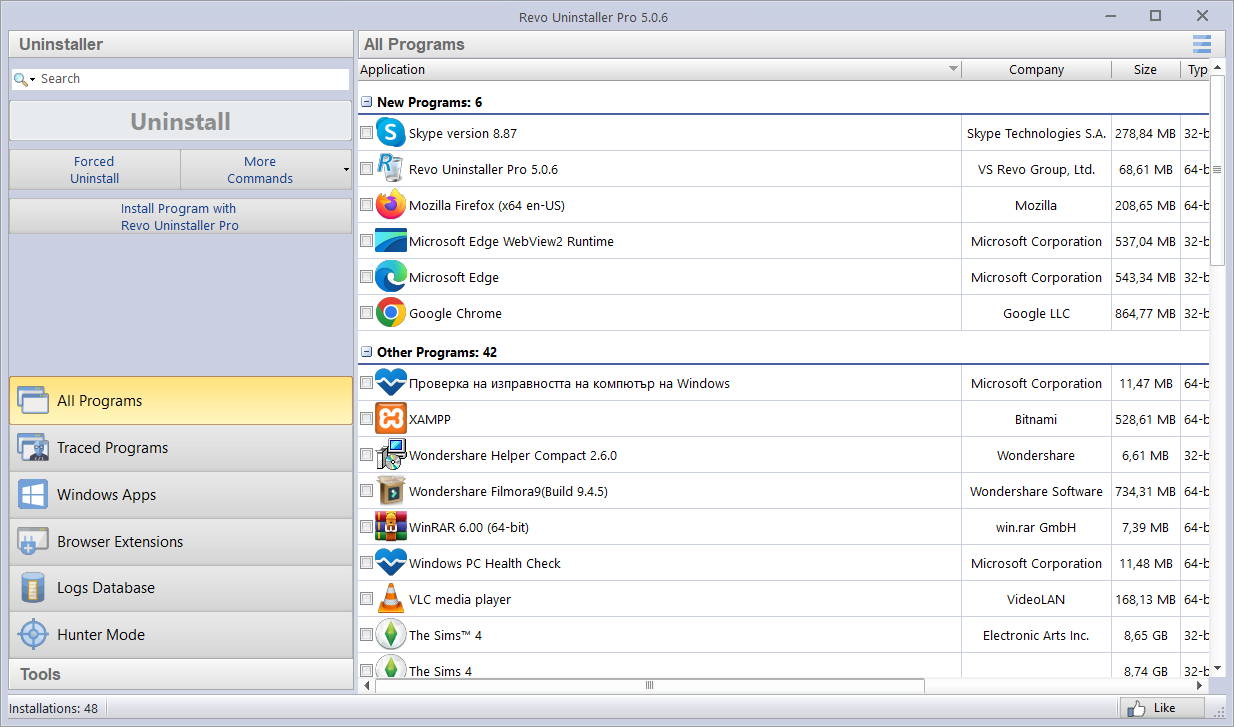Image resolution: width=1234 pixels, height=727 pixels.
Task: Click the Windows Apps sidebar icon
Action: click(x=33, y=495)
